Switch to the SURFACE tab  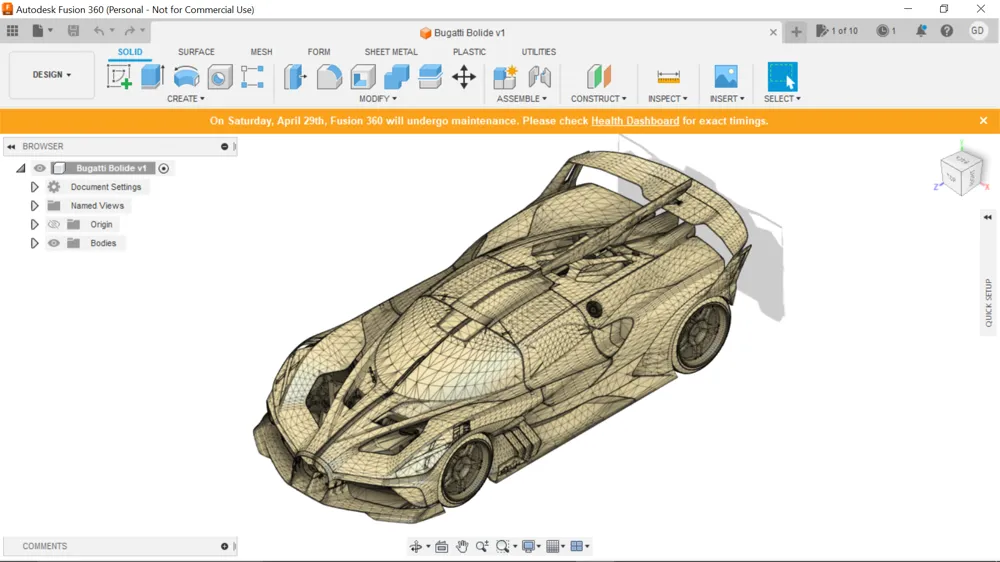tap(196, 52)
